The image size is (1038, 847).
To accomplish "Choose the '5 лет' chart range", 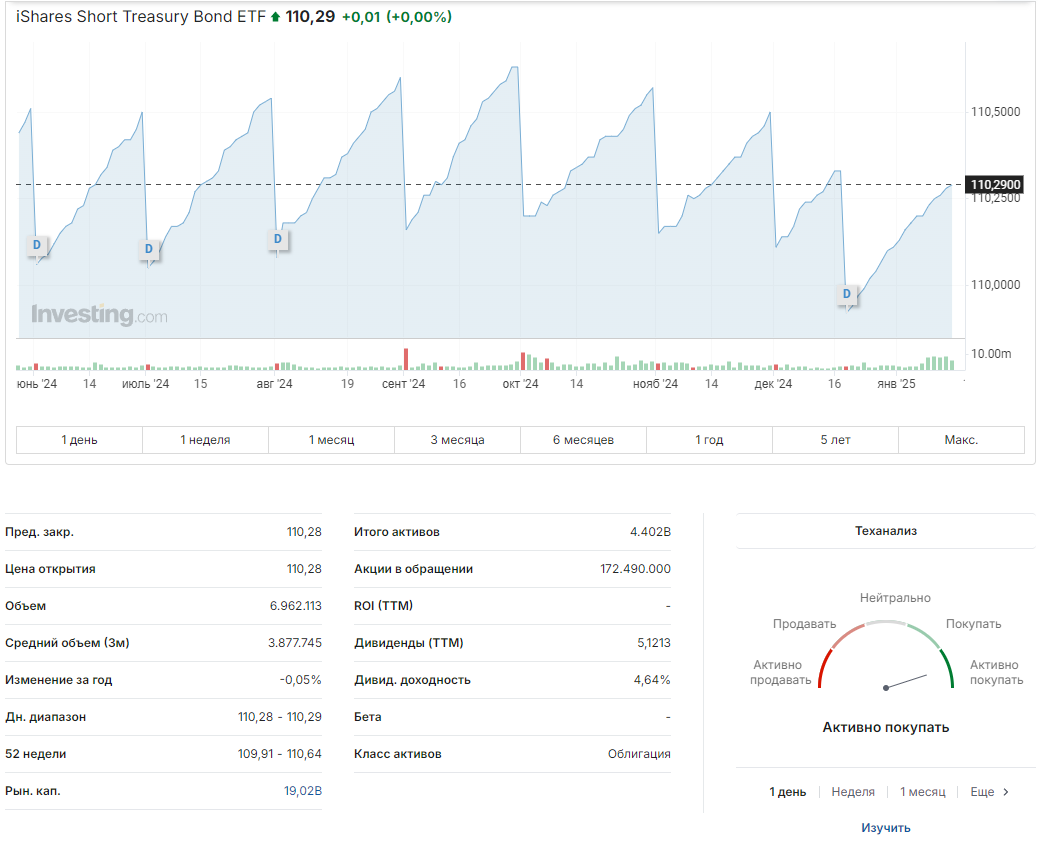I will coord(835,440).
